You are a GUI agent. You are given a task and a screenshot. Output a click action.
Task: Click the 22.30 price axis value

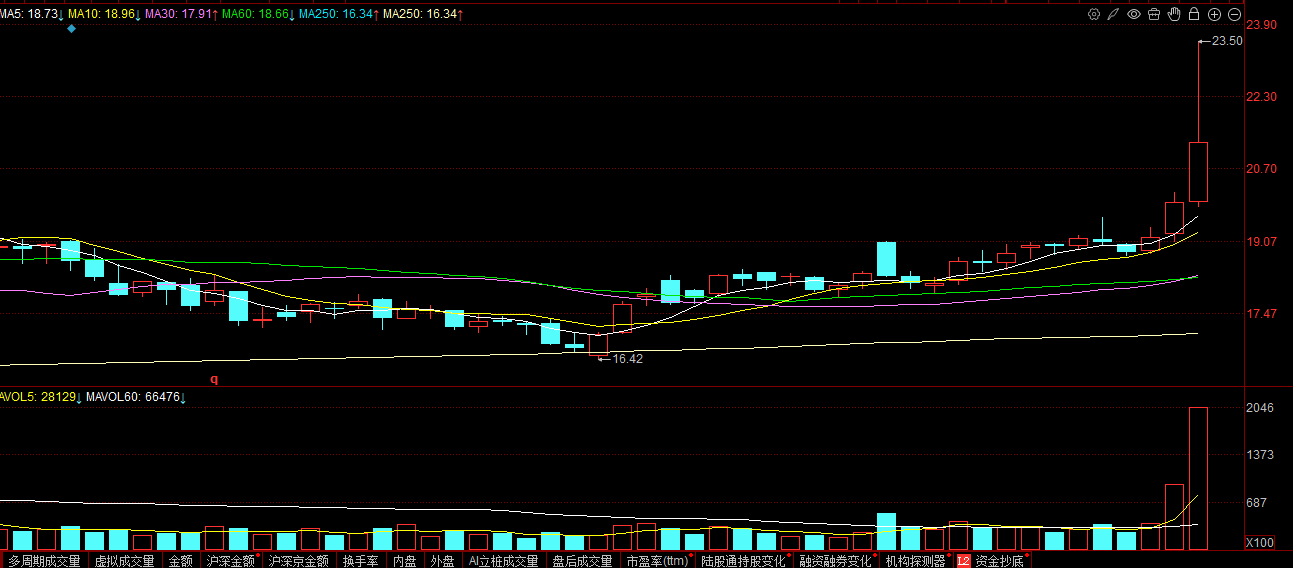point(1264,96)
